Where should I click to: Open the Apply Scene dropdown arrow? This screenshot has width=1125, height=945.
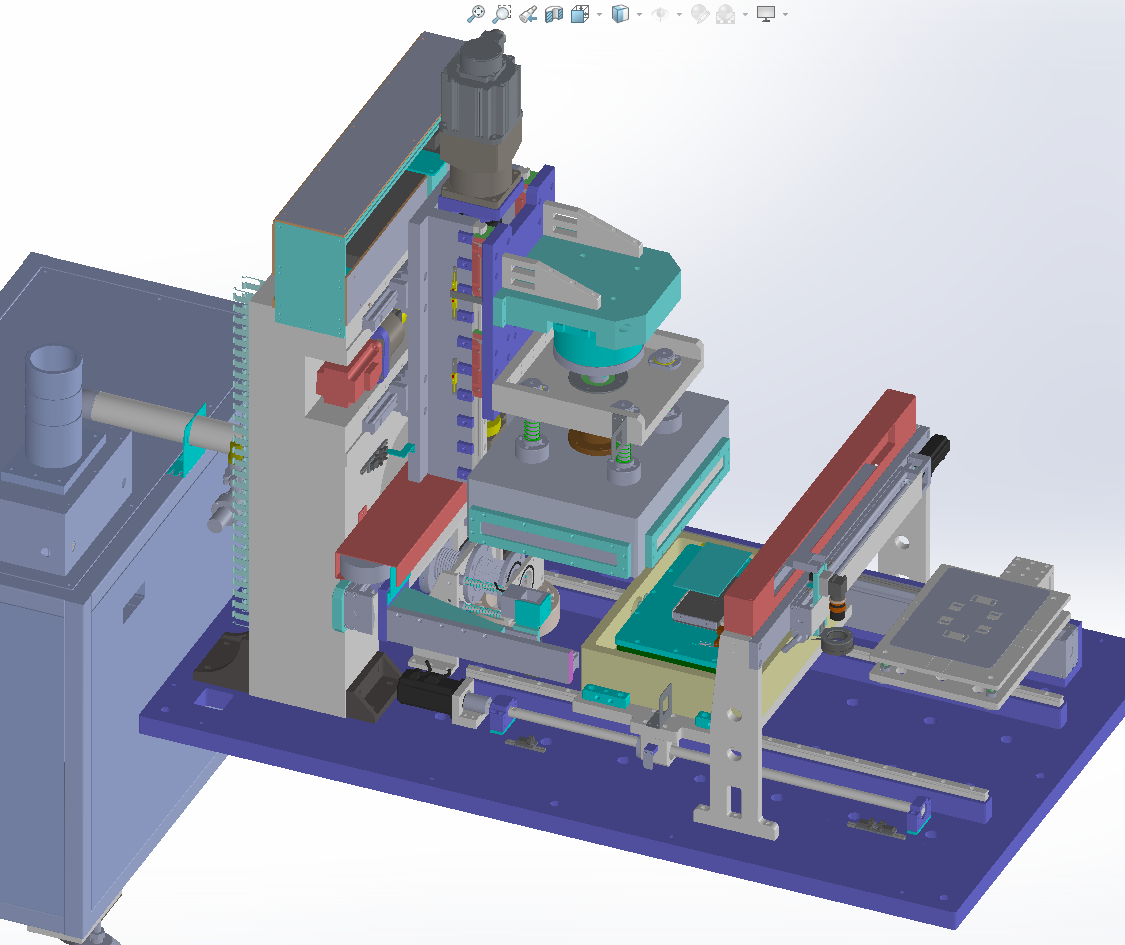(745, 14)
